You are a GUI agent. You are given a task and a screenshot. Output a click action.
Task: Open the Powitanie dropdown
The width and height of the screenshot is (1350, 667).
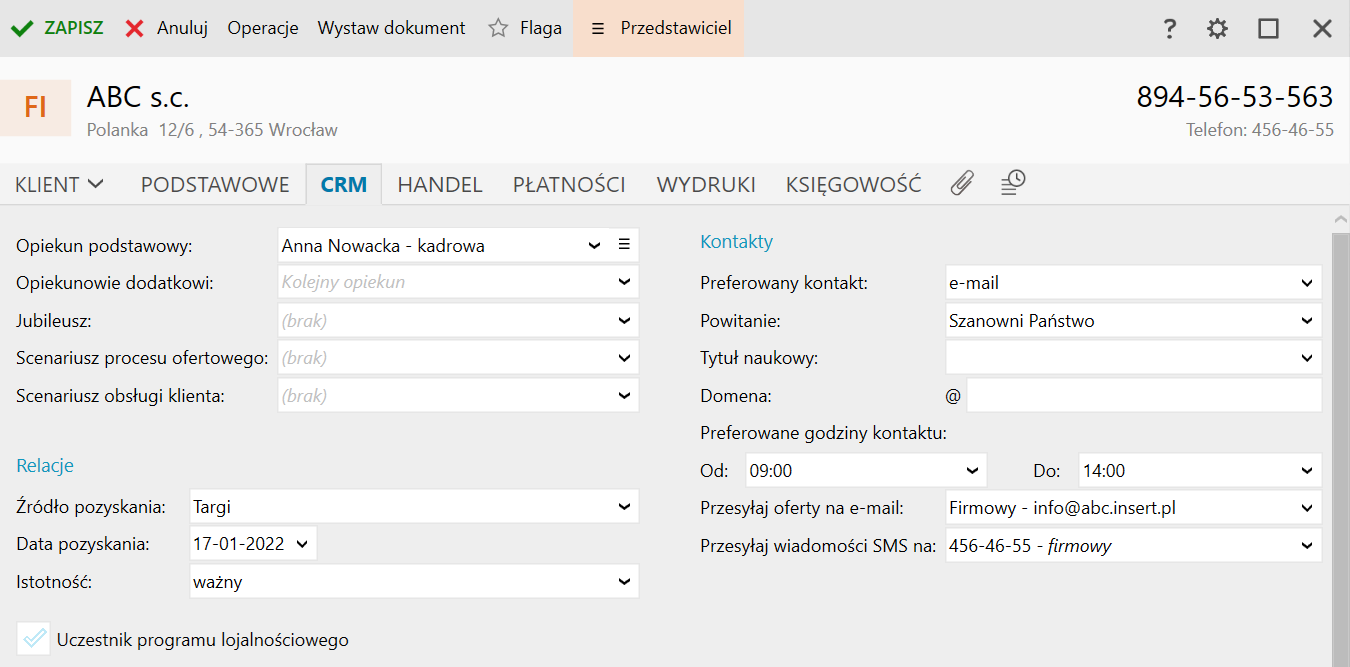1307,321
